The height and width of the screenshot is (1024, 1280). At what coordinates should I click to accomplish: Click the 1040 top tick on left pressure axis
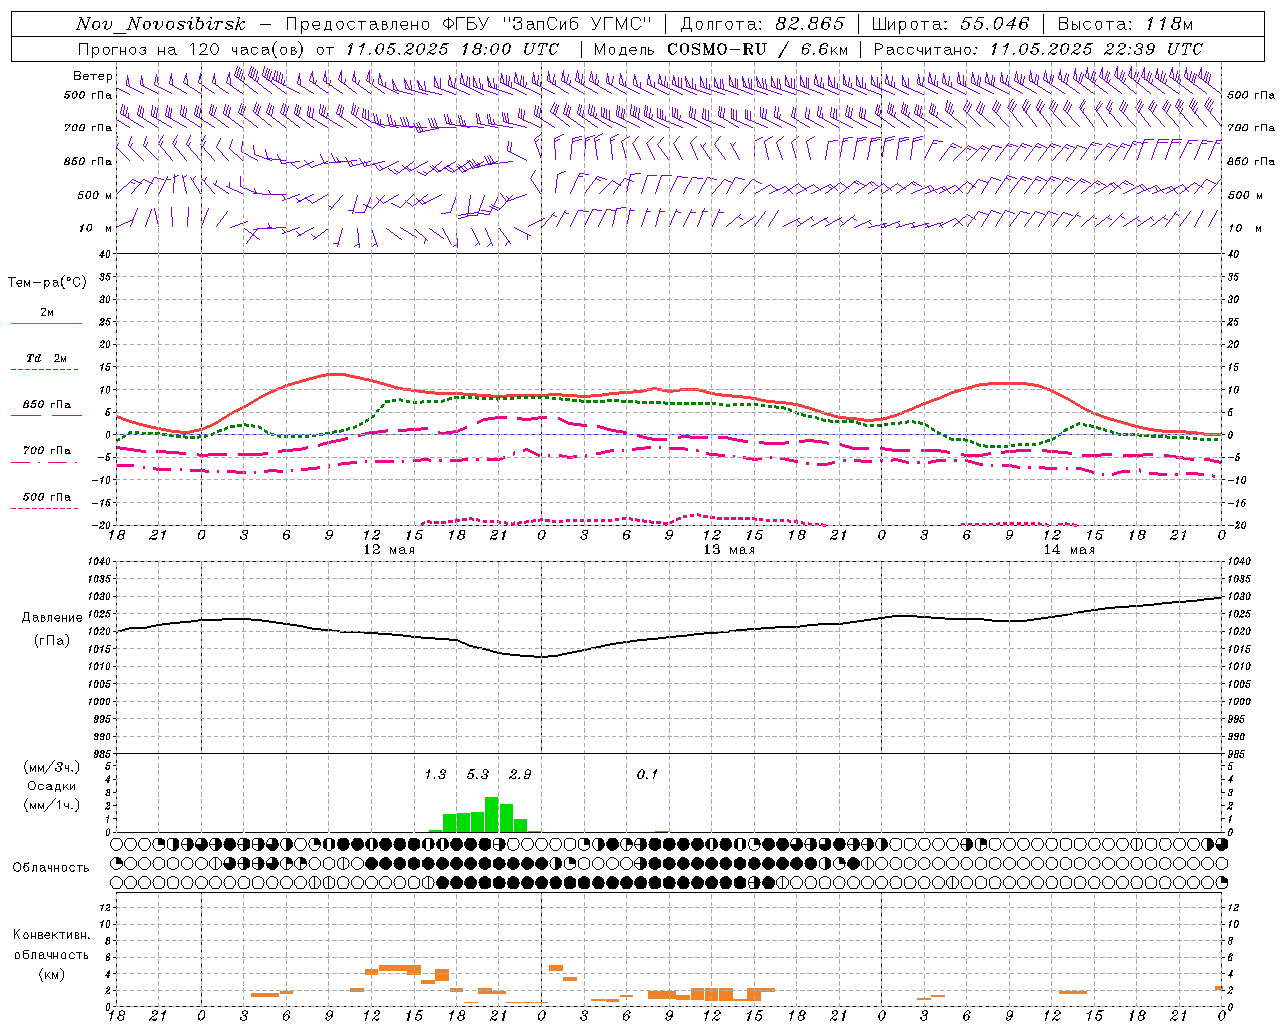pyautogui.click(x=99, y=562)
